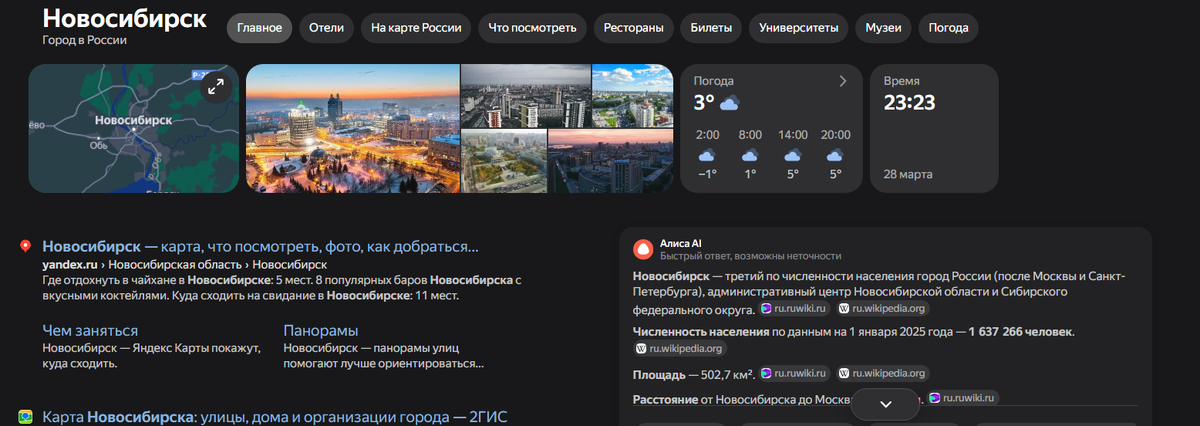
Task: Open the gray-sky high-rise skyline photo
Action: pos(525,96)
